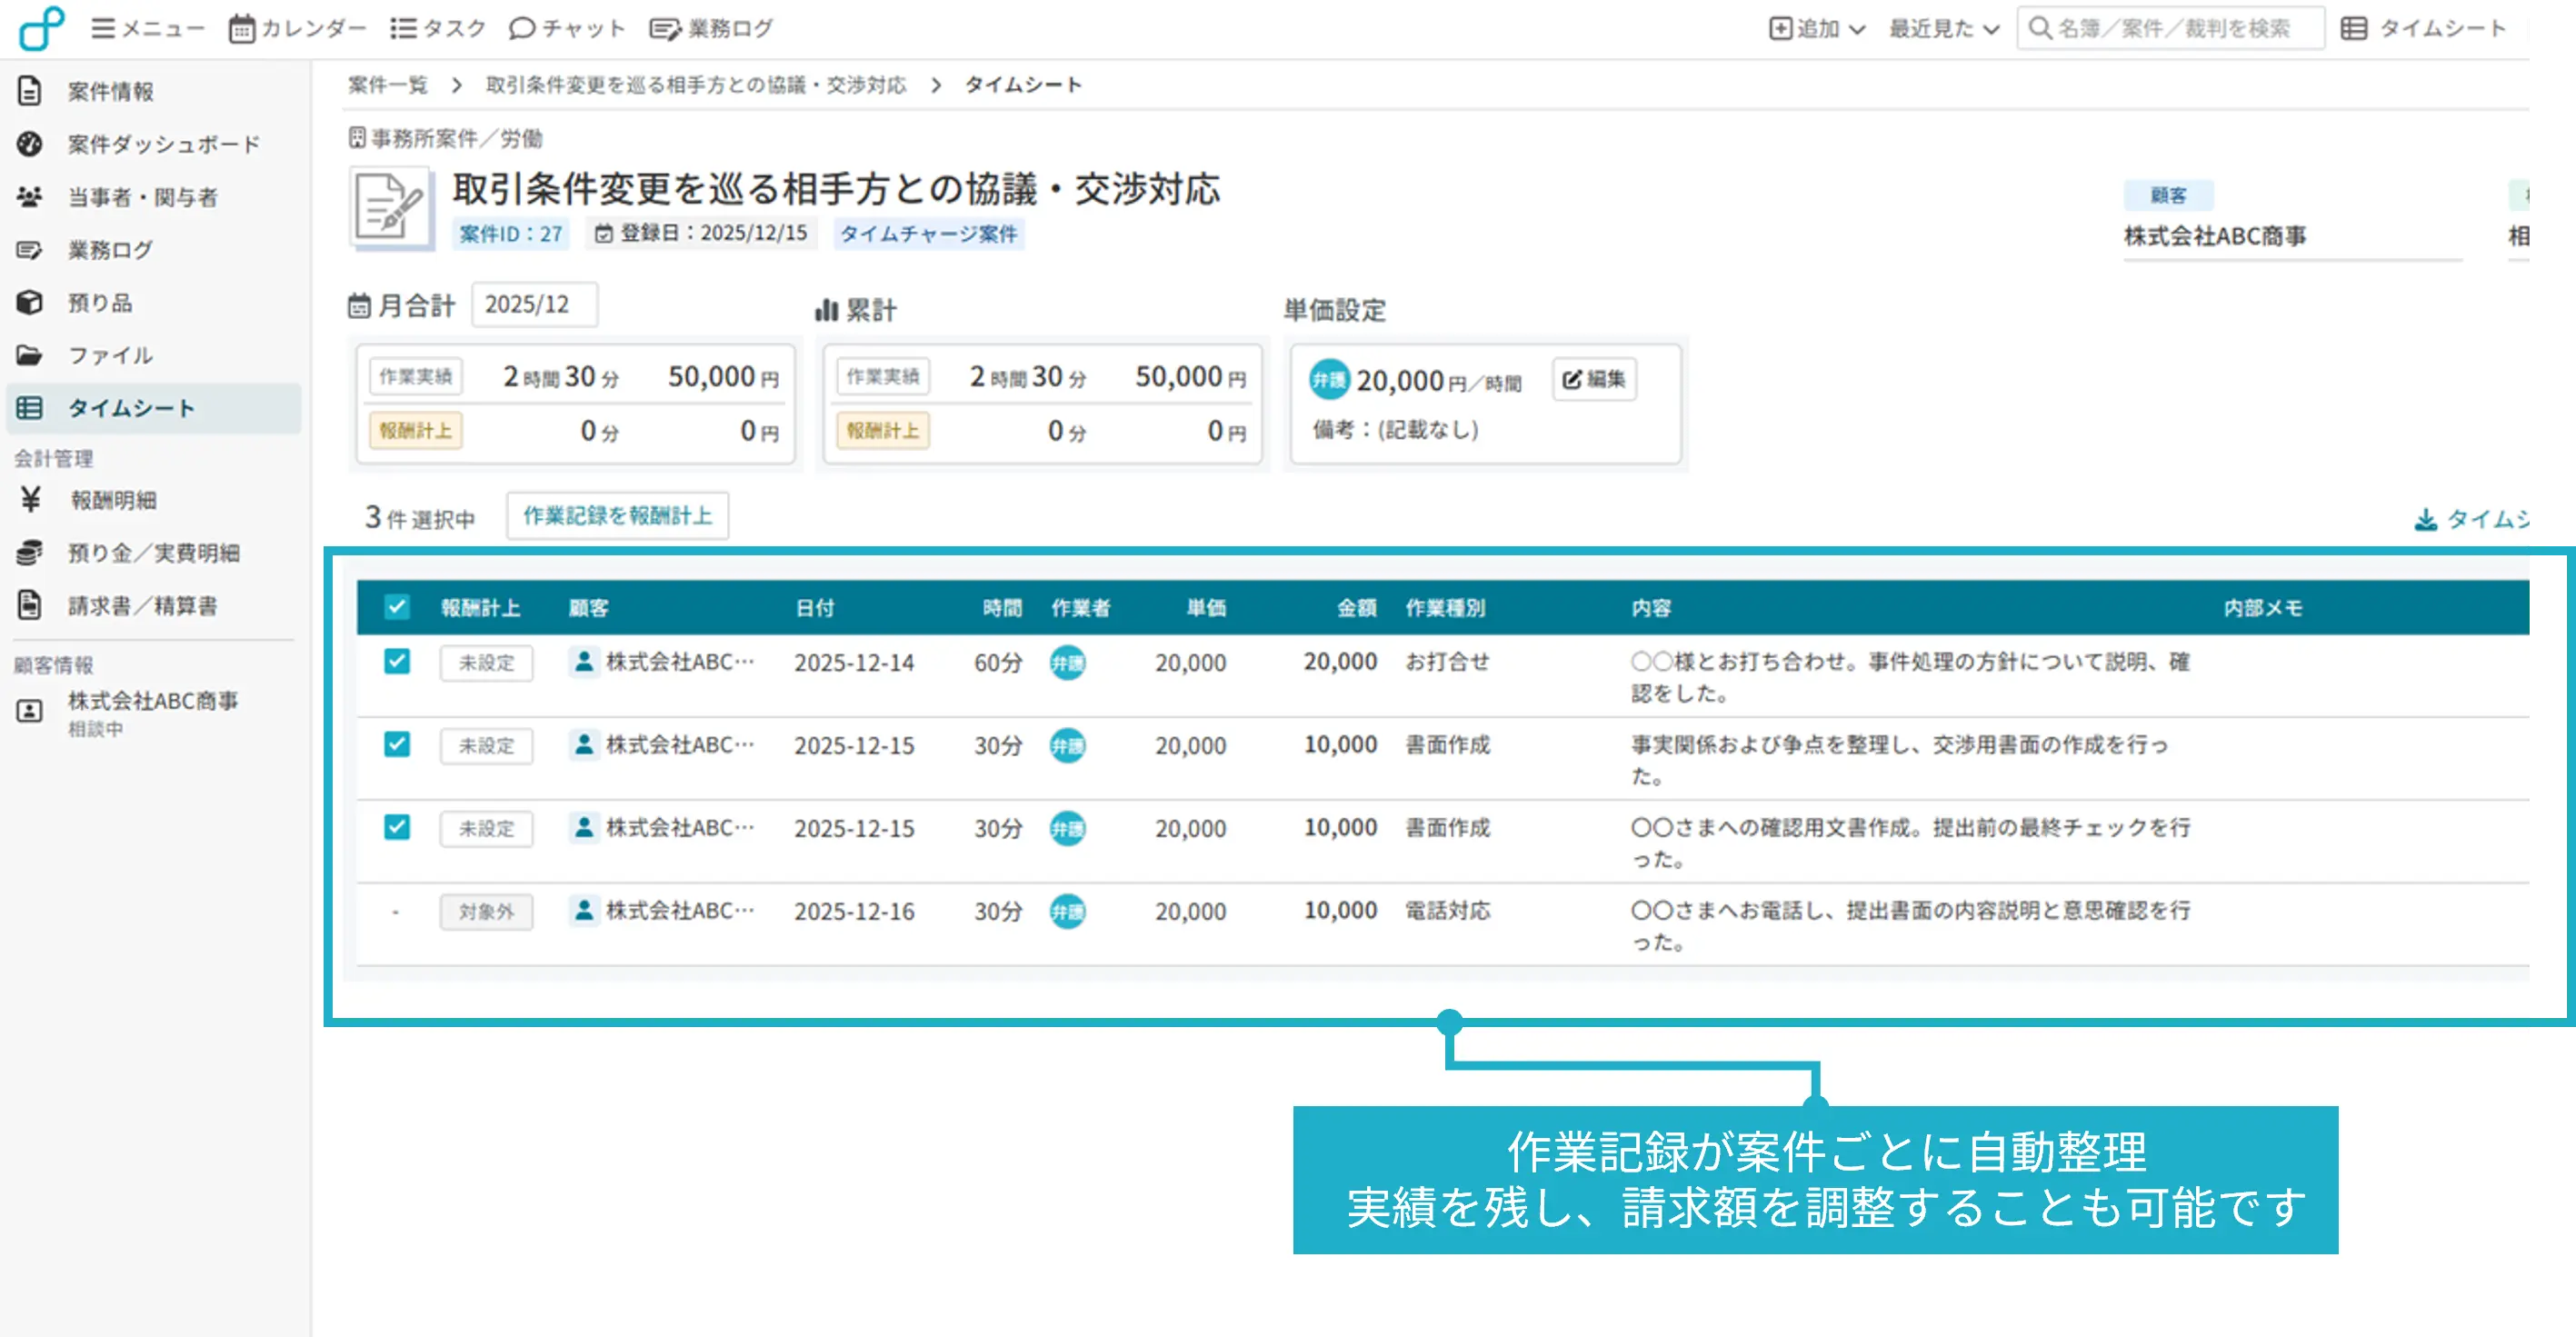
Task: Uncheck the 2025-12-14 お打合せ row checkbox
Action: click(x=397, y=661)
